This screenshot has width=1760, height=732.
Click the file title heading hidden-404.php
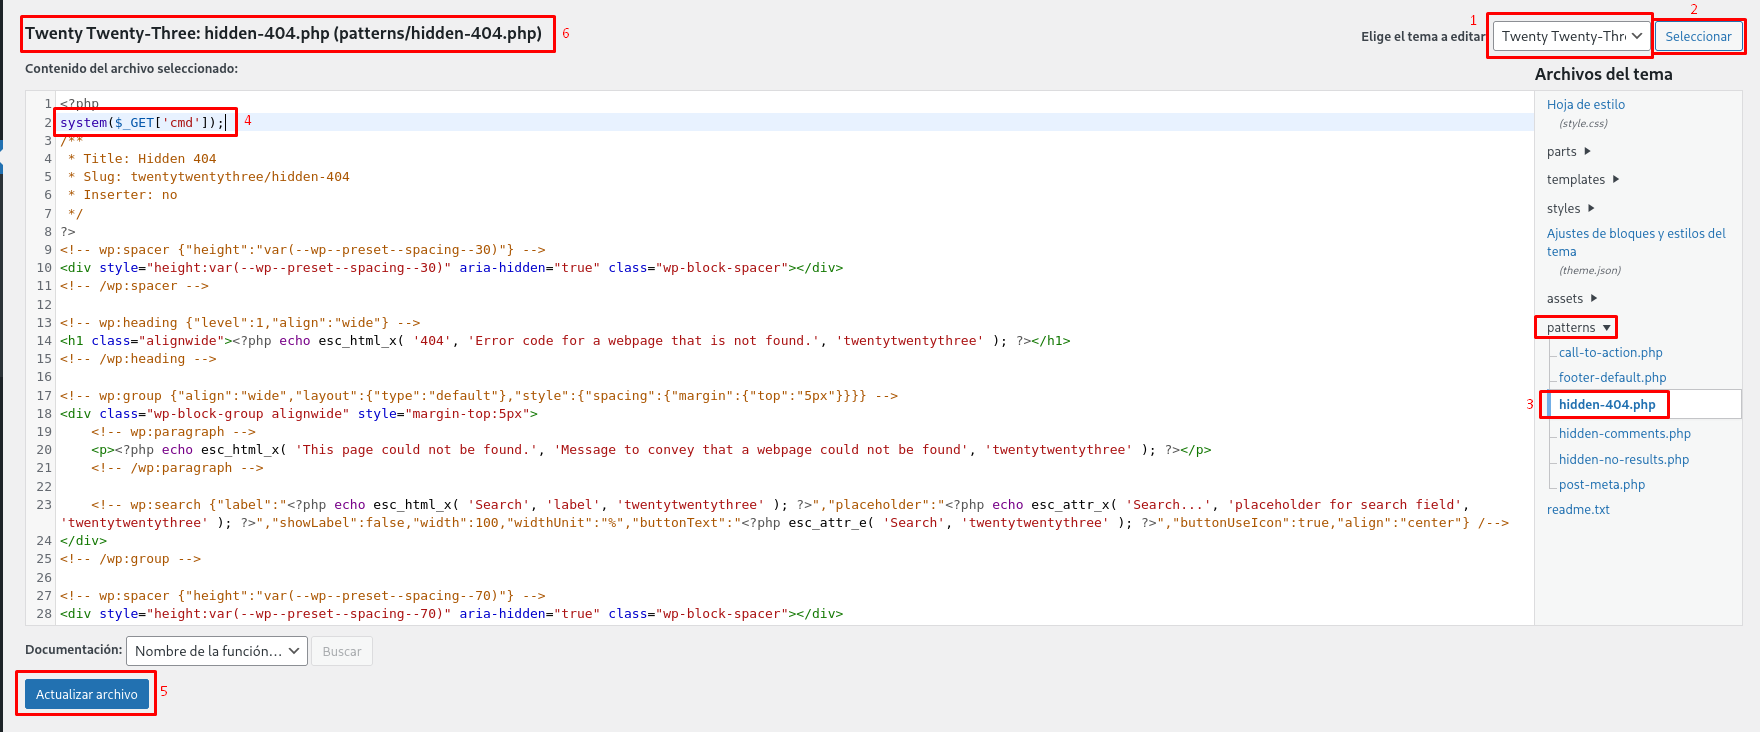(x=284, y=33)
